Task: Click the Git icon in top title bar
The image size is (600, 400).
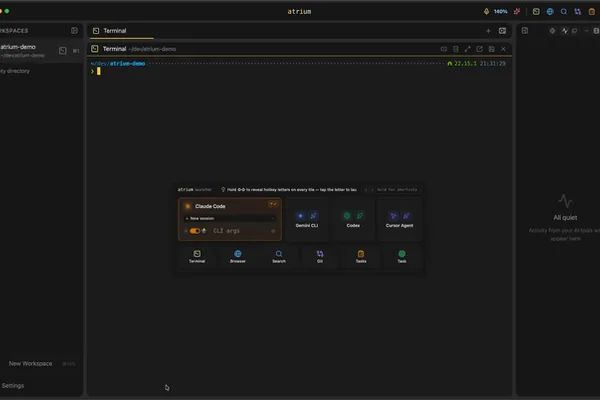Action: (x=577, y=11)
